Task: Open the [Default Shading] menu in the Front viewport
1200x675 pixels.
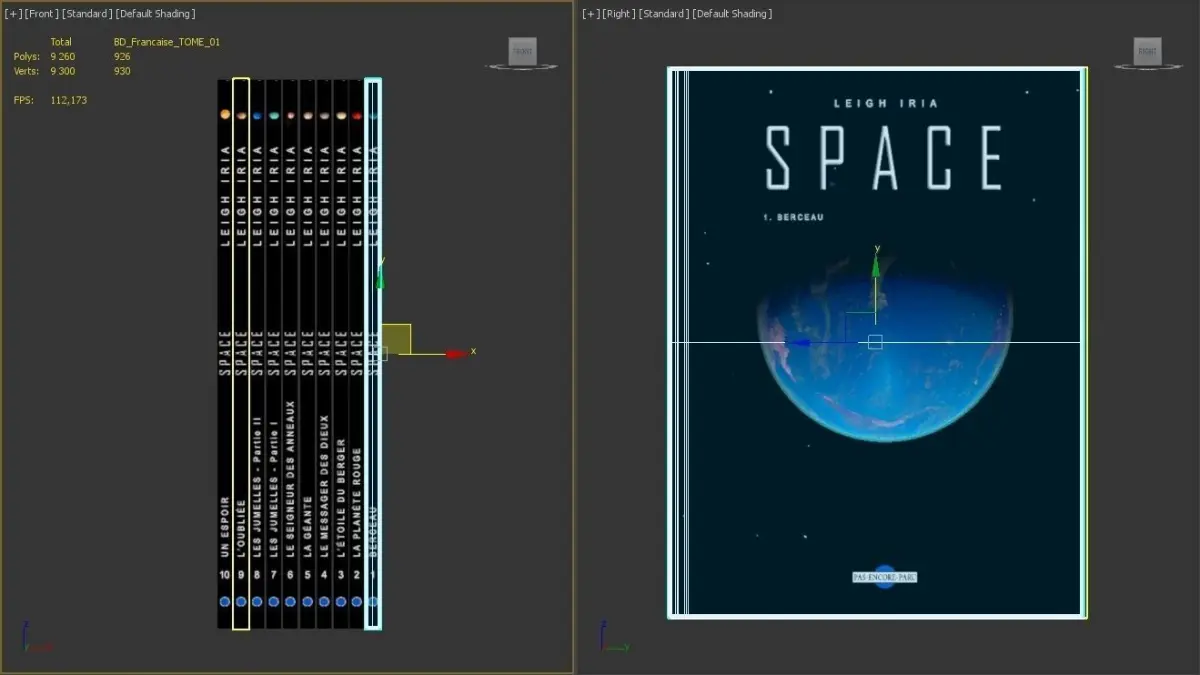Action: (155, 14)
